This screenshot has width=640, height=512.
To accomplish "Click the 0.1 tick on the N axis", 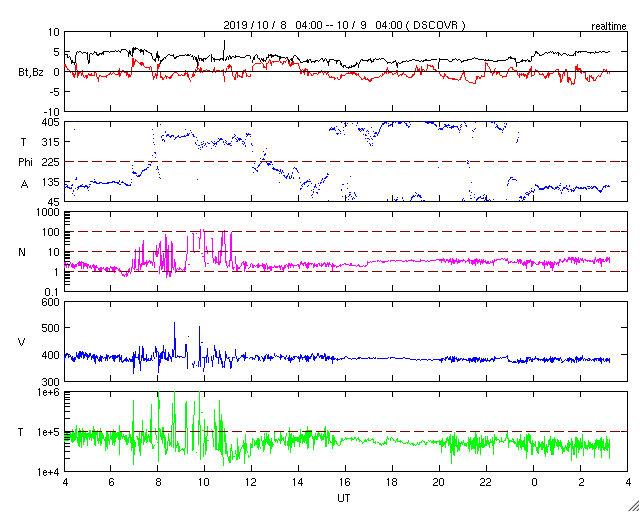I will tap(52, 292).
